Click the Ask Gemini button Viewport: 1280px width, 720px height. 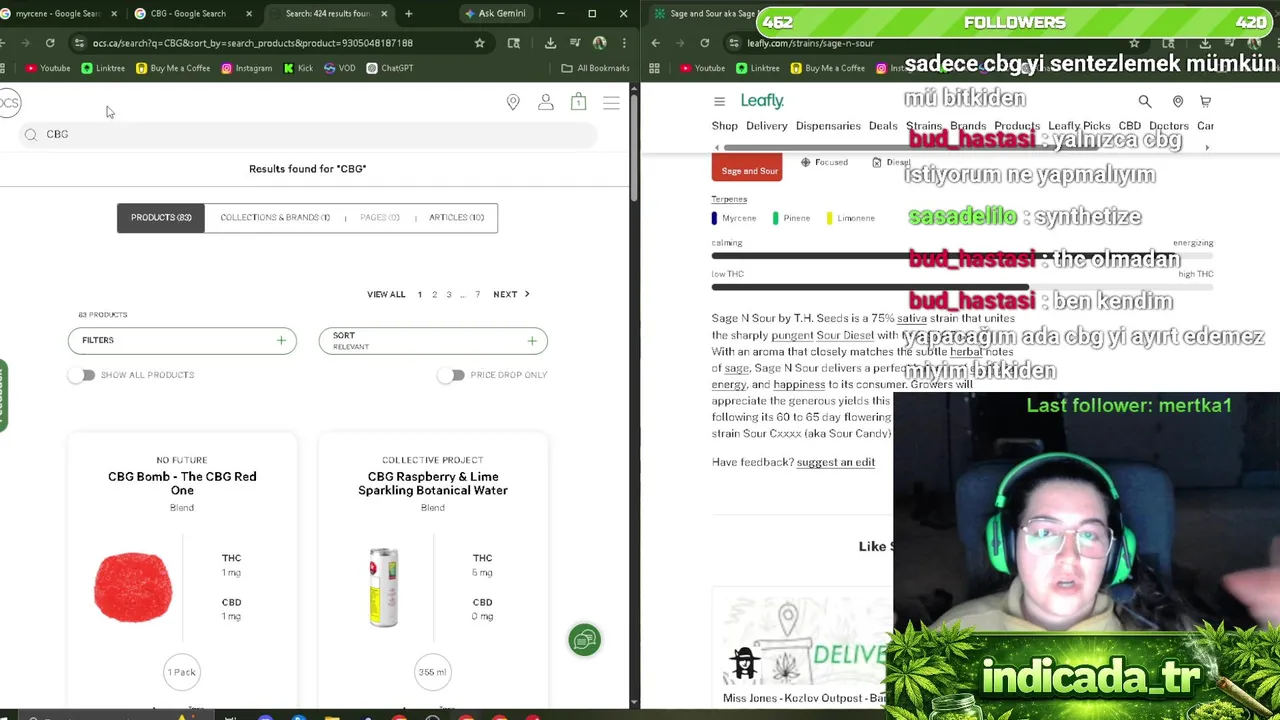pyautogui.click(x=495, y=14)
